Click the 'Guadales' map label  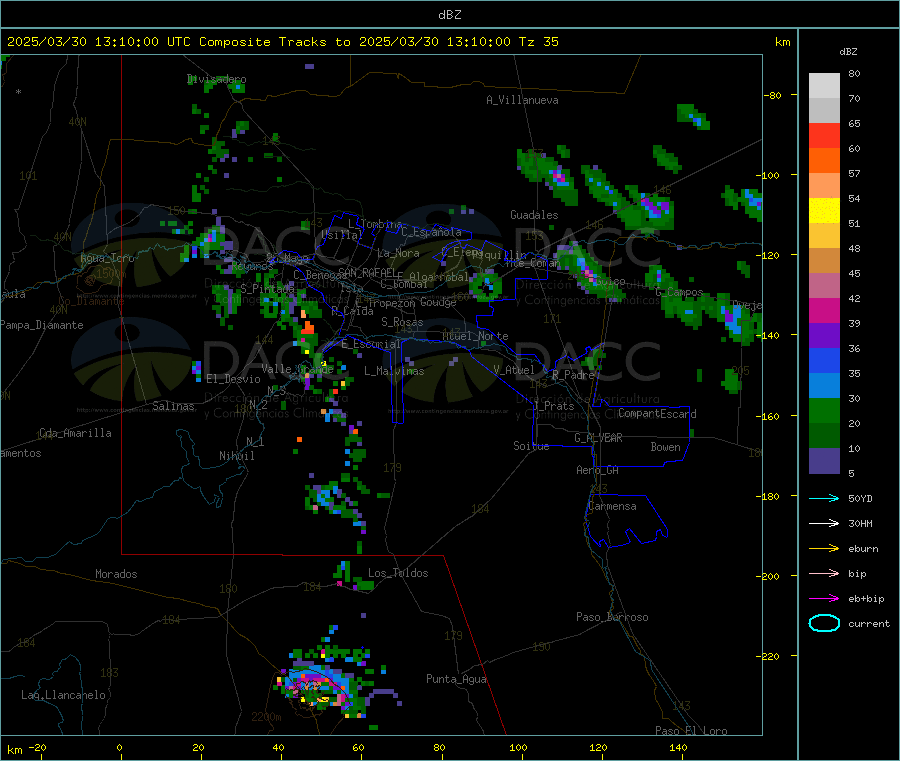(534, 215)
